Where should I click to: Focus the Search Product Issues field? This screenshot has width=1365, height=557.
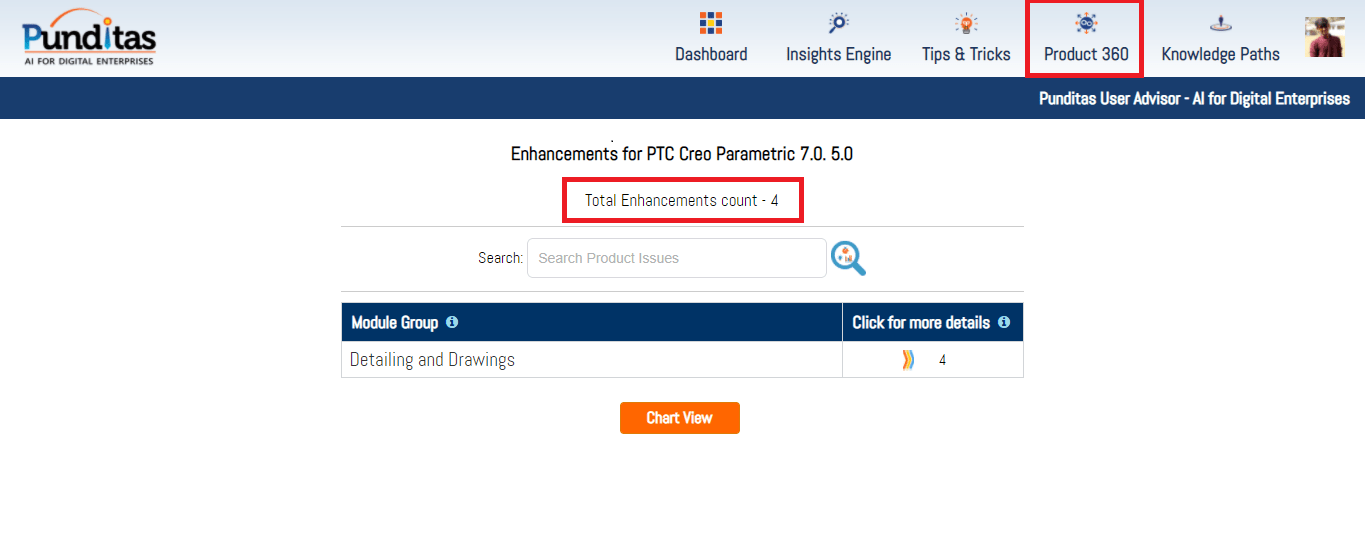pyautogui.click(x=676, y=258)
